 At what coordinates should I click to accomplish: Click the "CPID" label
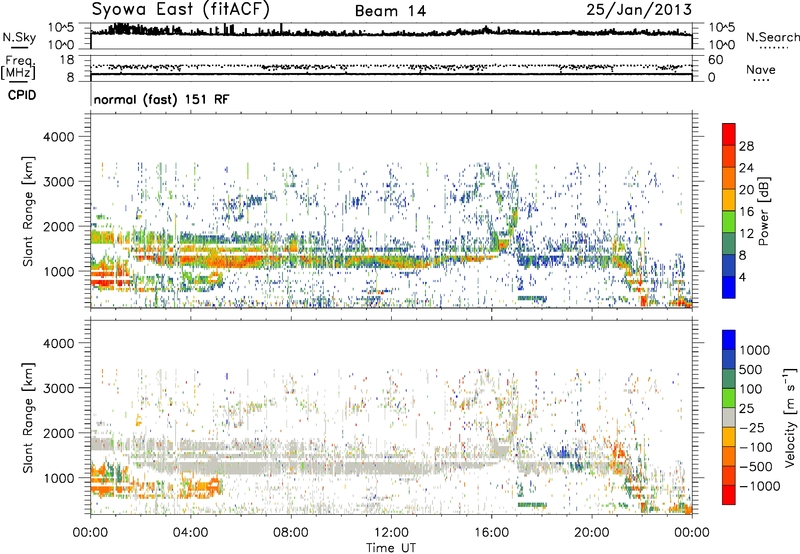22,95
